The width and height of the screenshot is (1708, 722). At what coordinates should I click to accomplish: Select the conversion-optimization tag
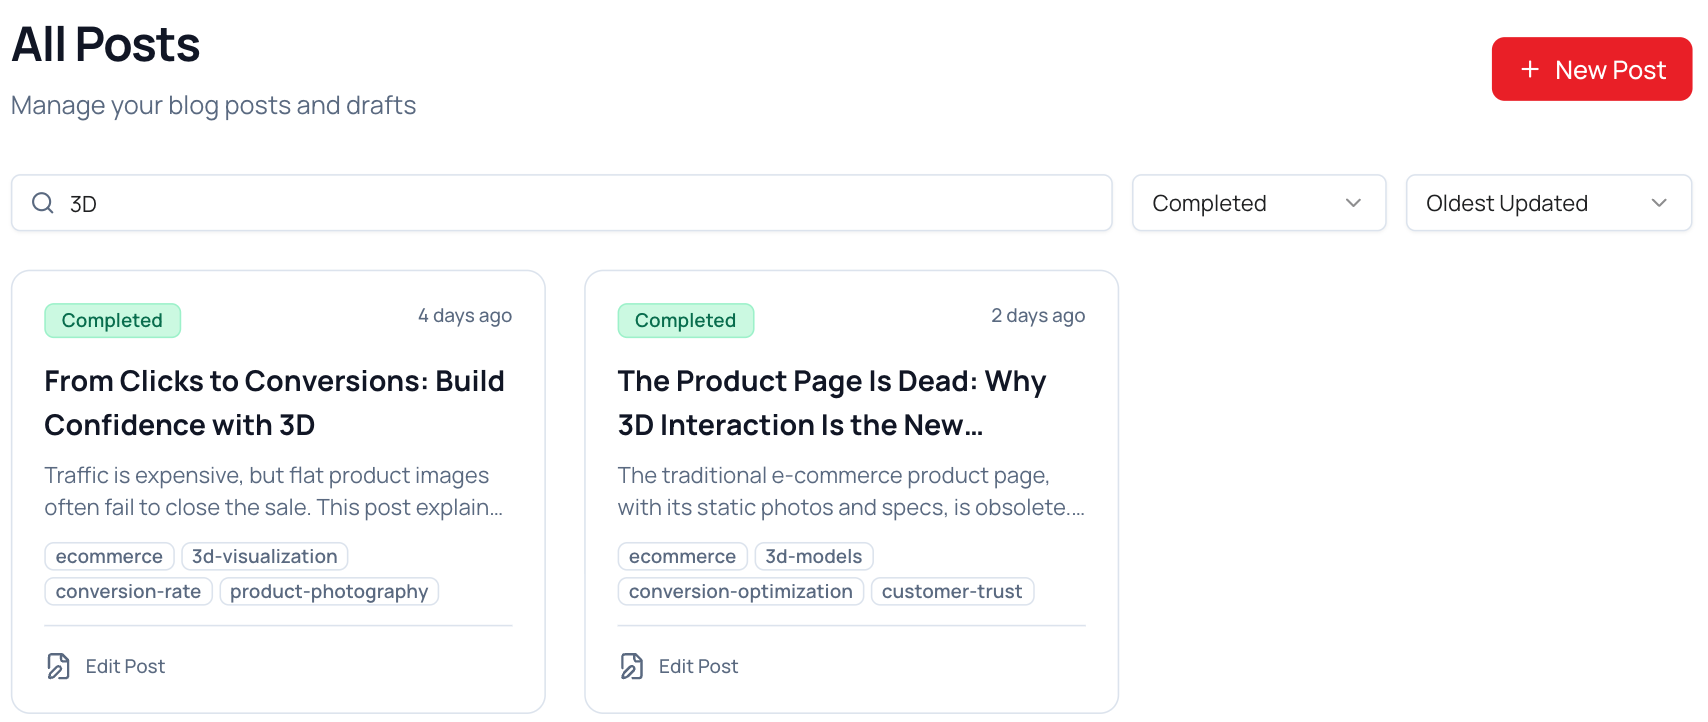740,591
